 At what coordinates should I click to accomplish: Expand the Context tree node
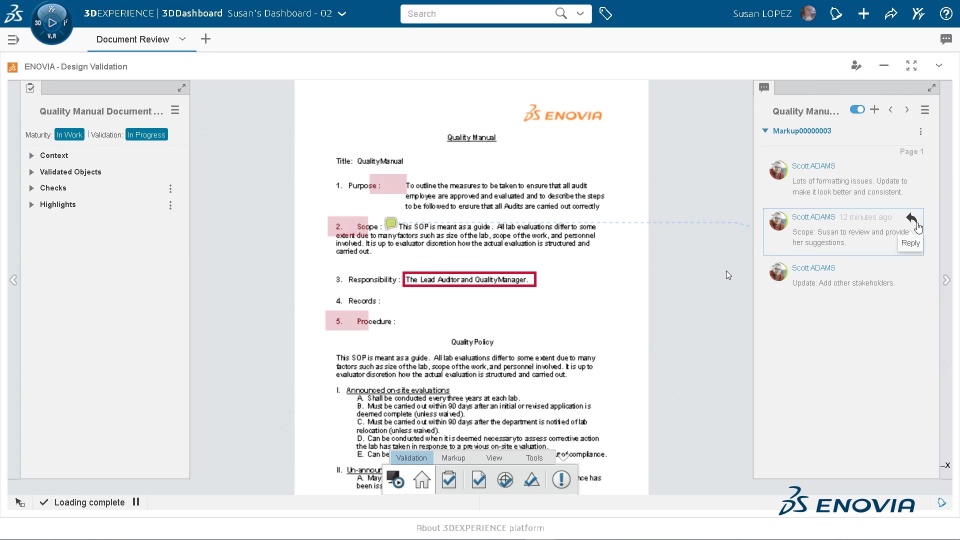click(x=31, y=156)
